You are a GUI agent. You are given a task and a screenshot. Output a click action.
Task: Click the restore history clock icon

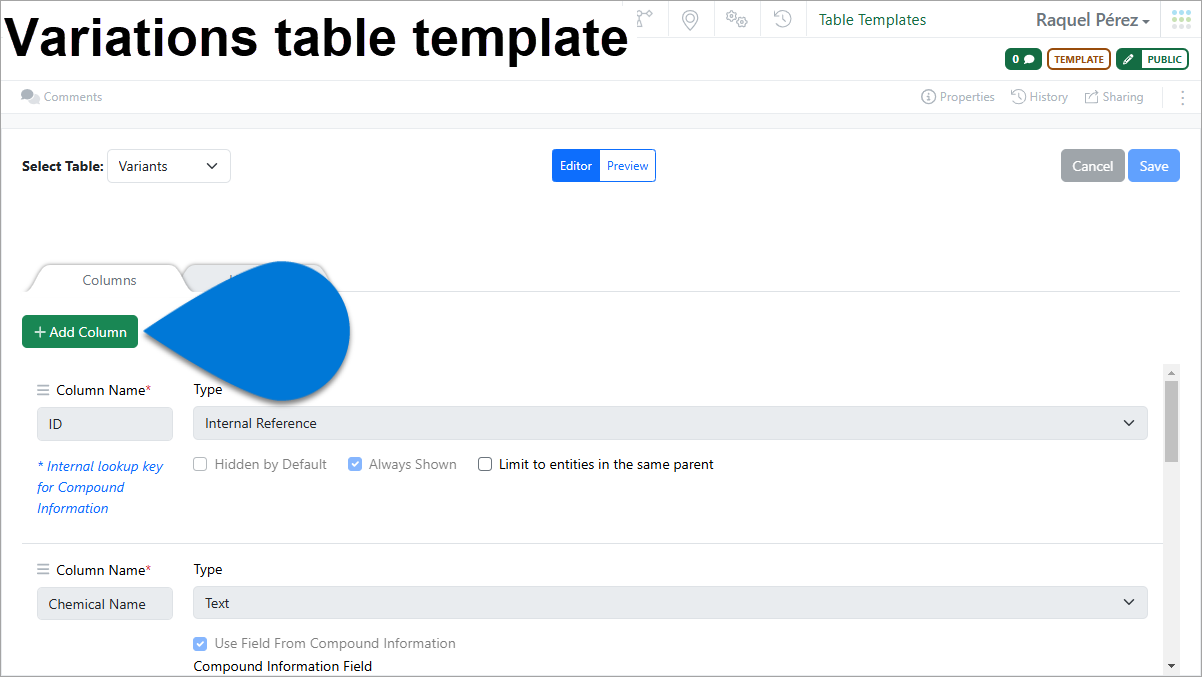782,19
